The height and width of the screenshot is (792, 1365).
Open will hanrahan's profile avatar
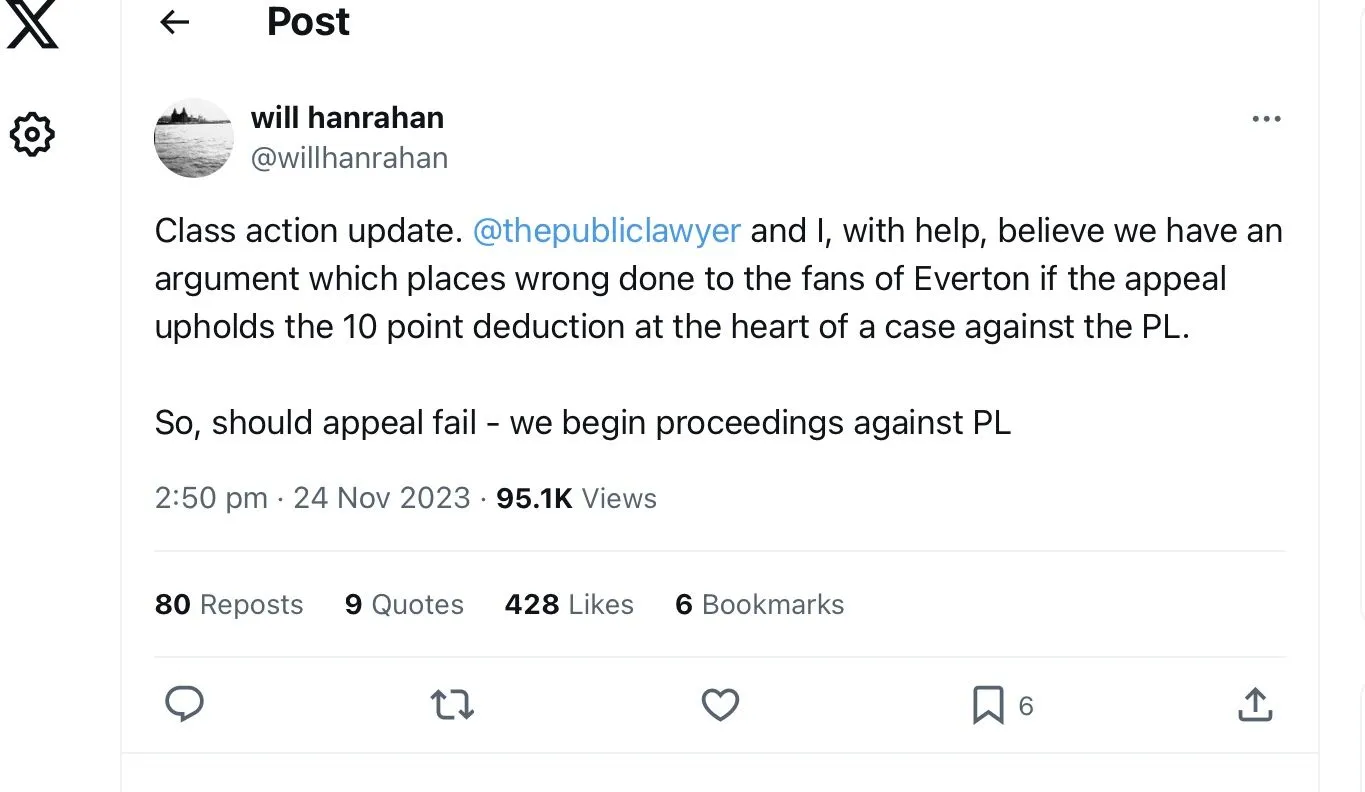point(194,138)
